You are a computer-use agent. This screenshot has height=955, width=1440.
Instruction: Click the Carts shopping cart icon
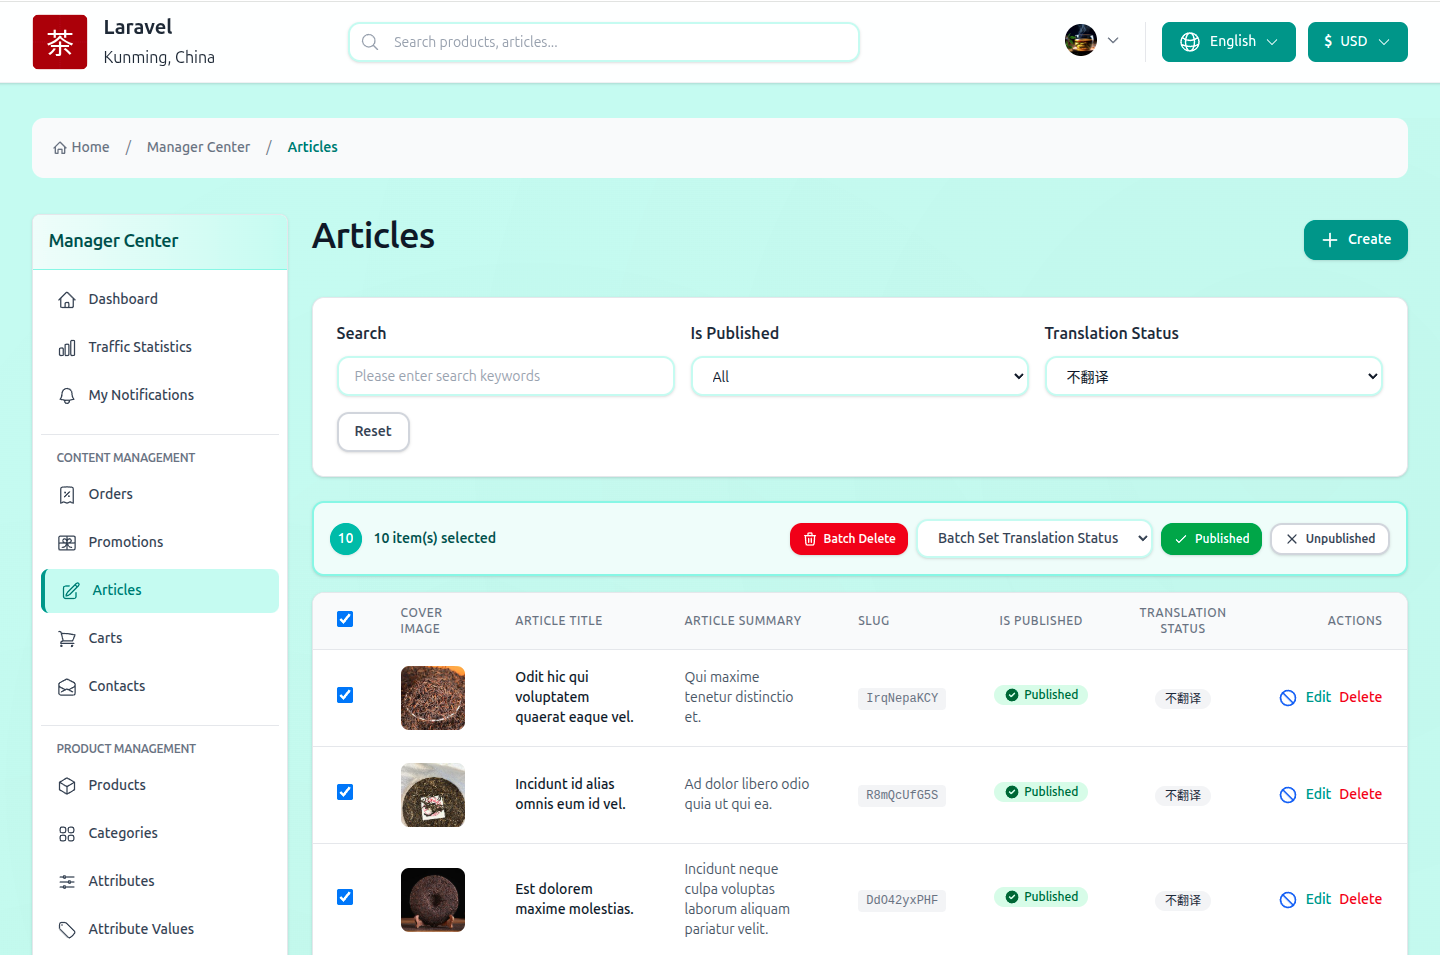(67, 639)
